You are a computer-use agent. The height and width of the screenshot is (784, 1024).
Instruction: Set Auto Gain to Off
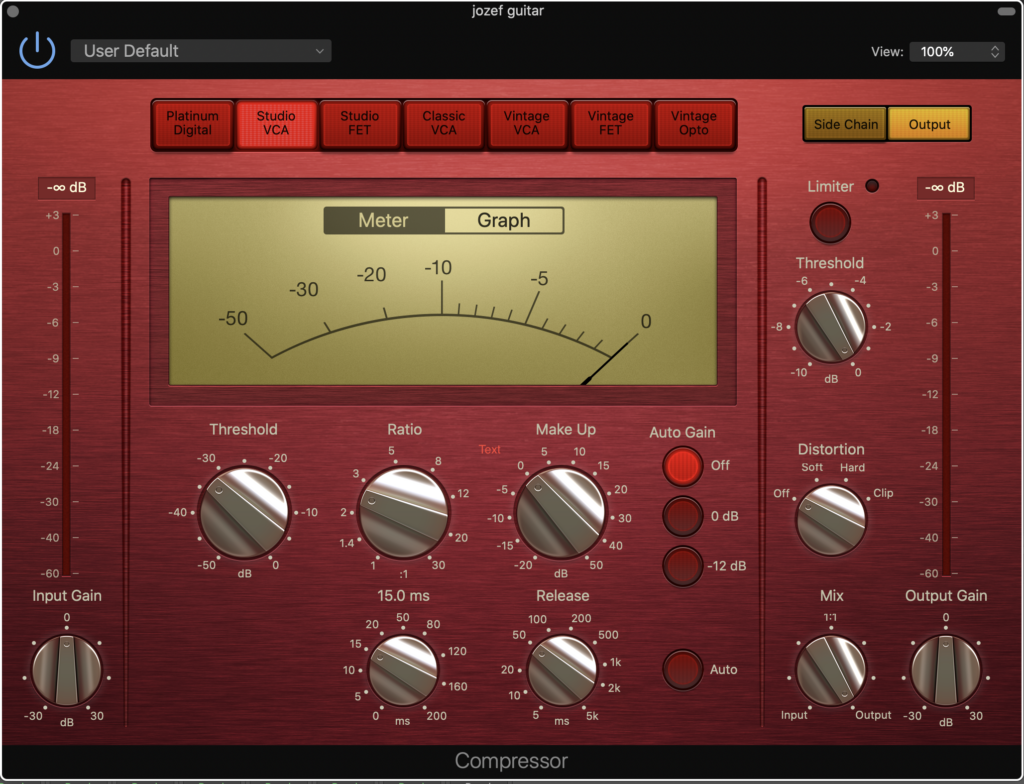pyautogui.click(x=682, y=466)
